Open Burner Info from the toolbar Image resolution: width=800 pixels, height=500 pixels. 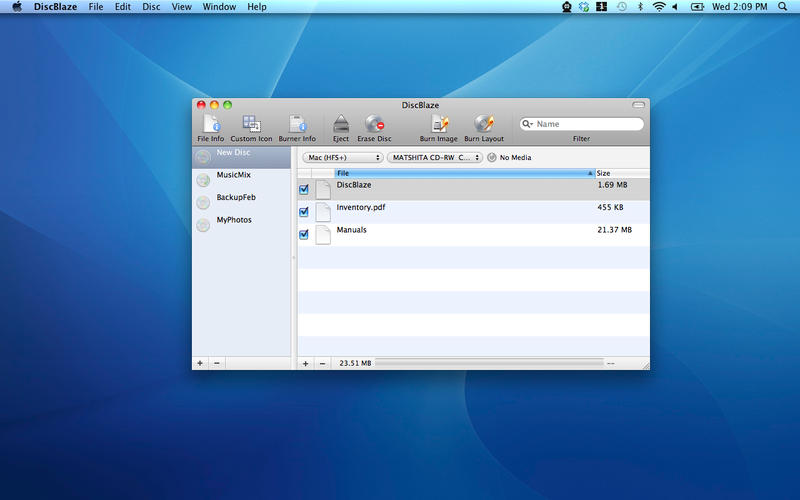click(x=297, y=124)
